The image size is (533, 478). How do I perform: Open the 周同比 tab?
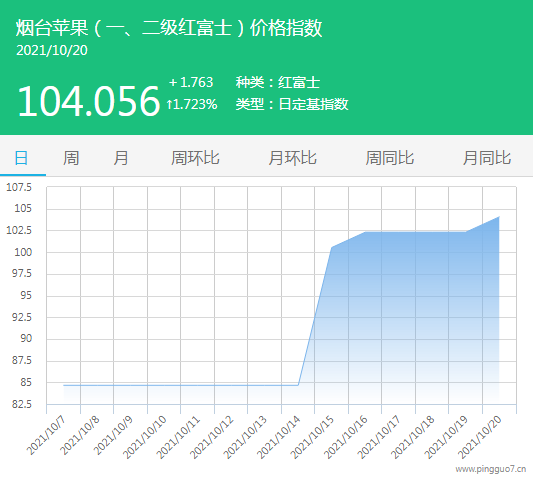coord(390,158)
